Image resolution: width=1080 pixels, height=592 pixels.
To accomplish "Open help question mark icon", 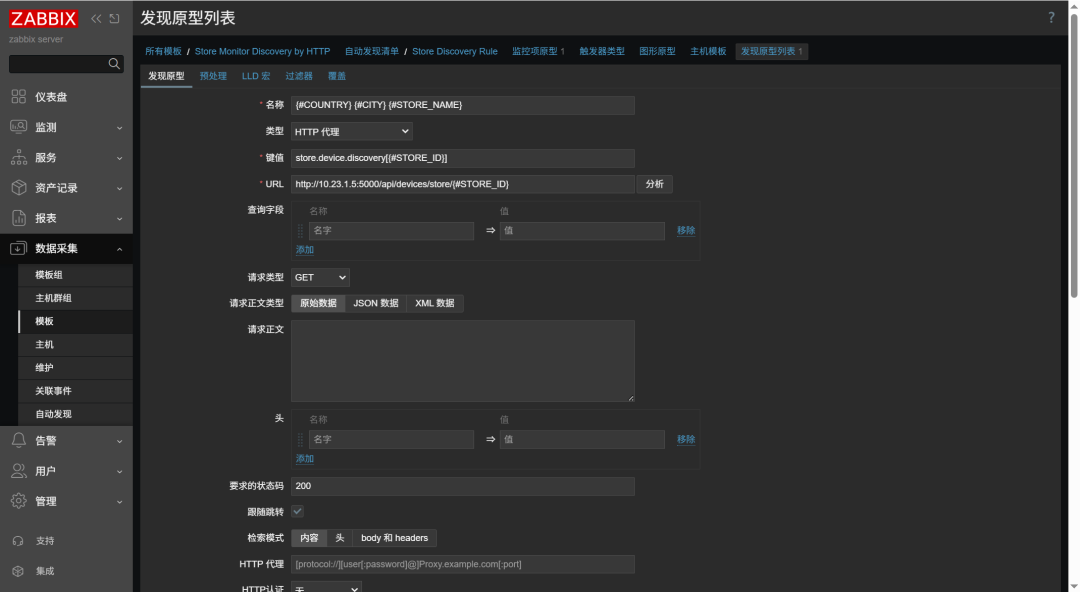I will coord(1051,18).
